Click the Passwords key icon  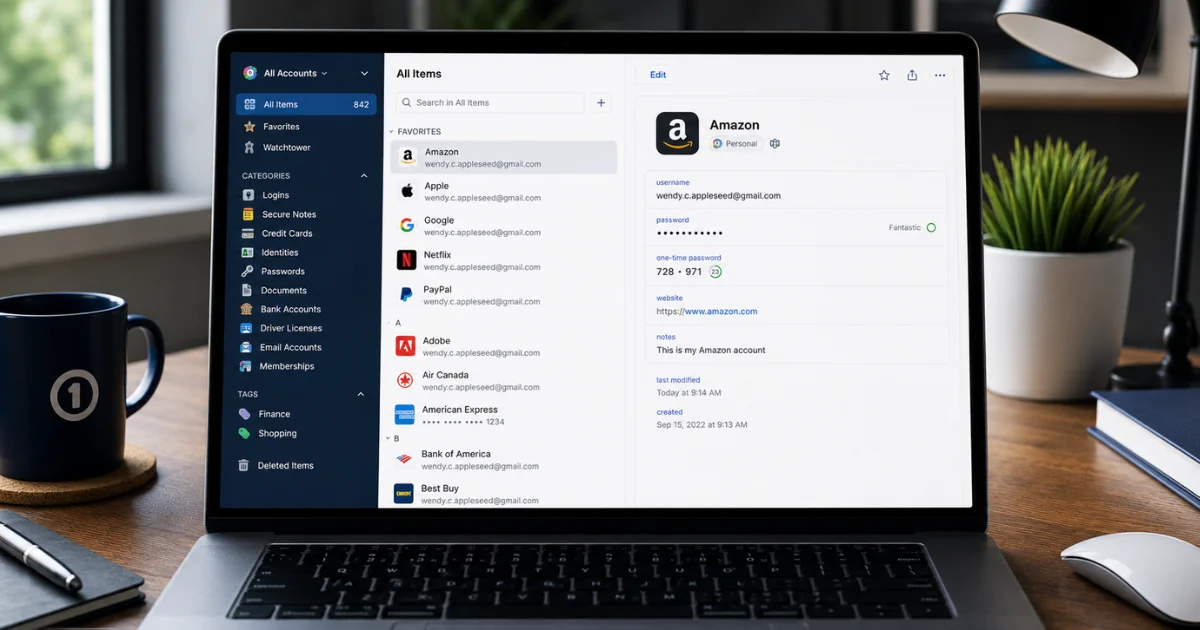click(247, 271)
